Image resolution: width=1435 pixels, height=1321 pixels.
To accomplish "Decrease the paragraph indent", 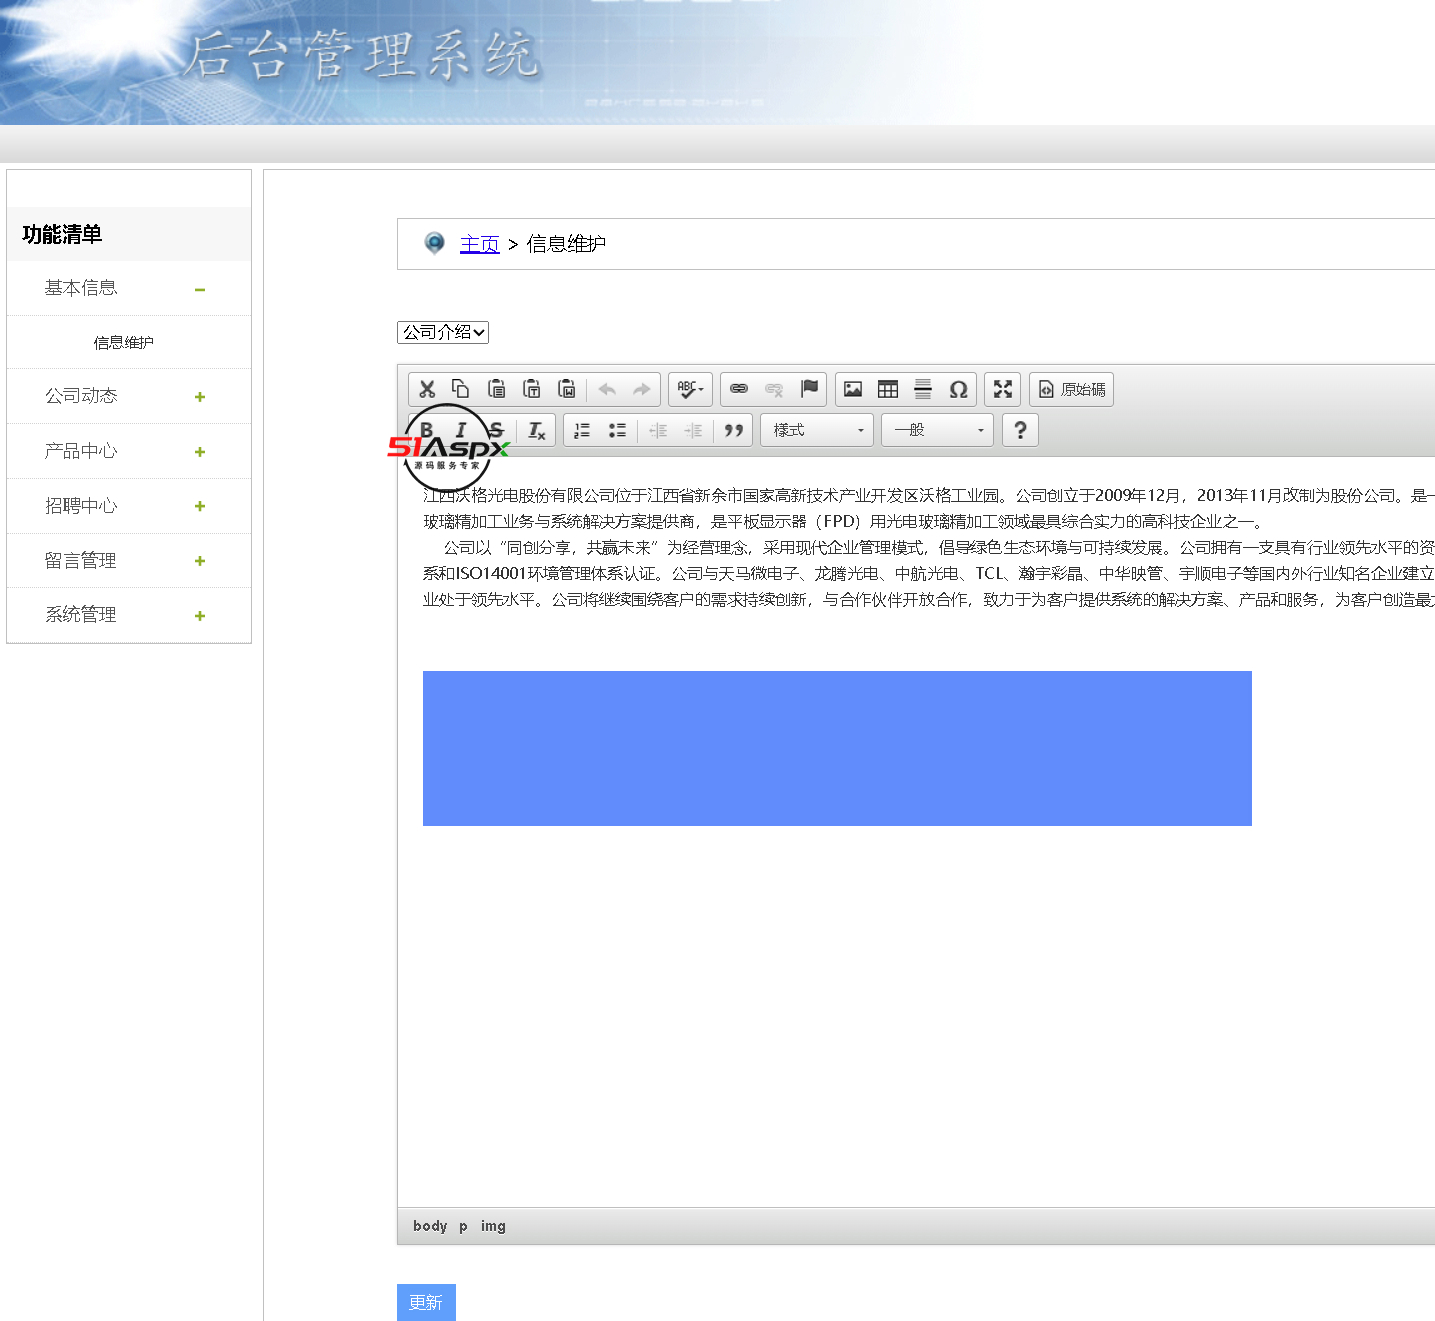I will (x=658, y=430).
